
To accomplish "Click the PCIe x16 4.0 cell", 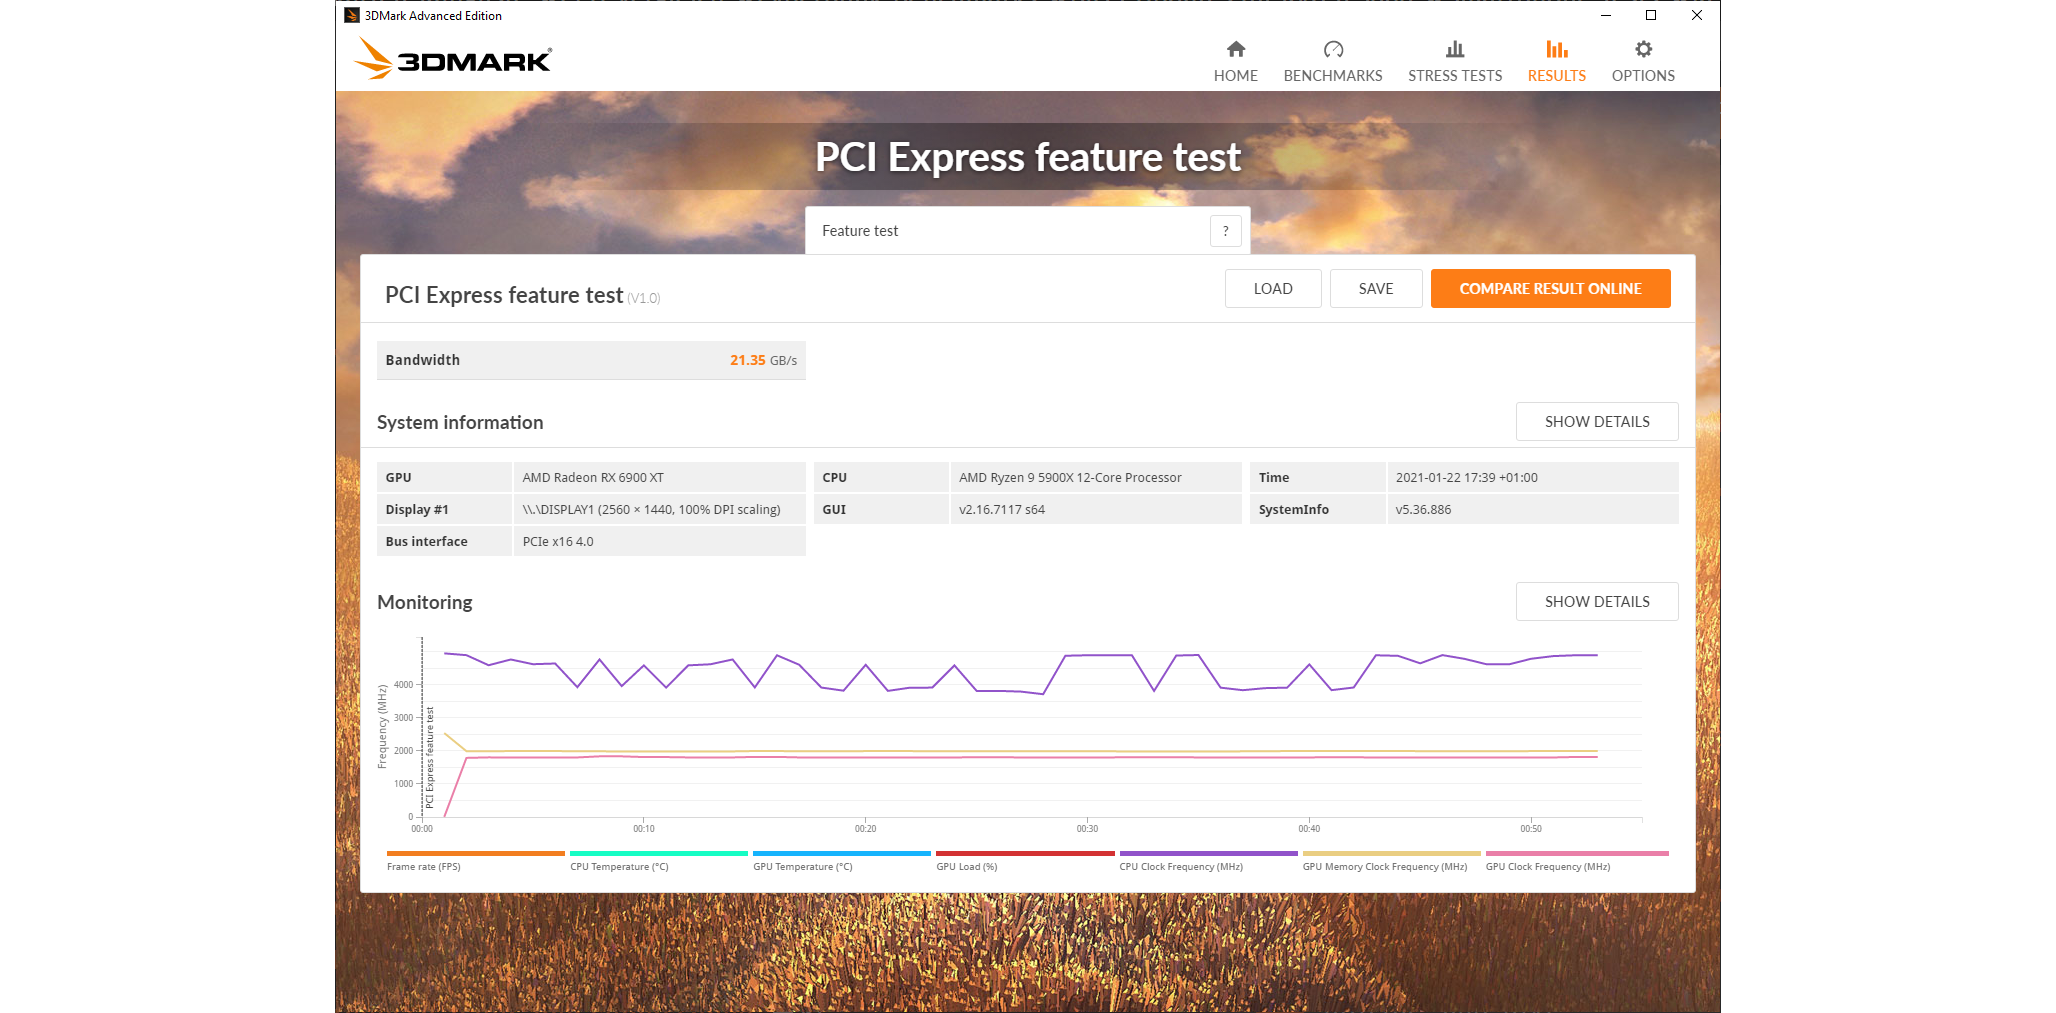I will pos(659,542).
